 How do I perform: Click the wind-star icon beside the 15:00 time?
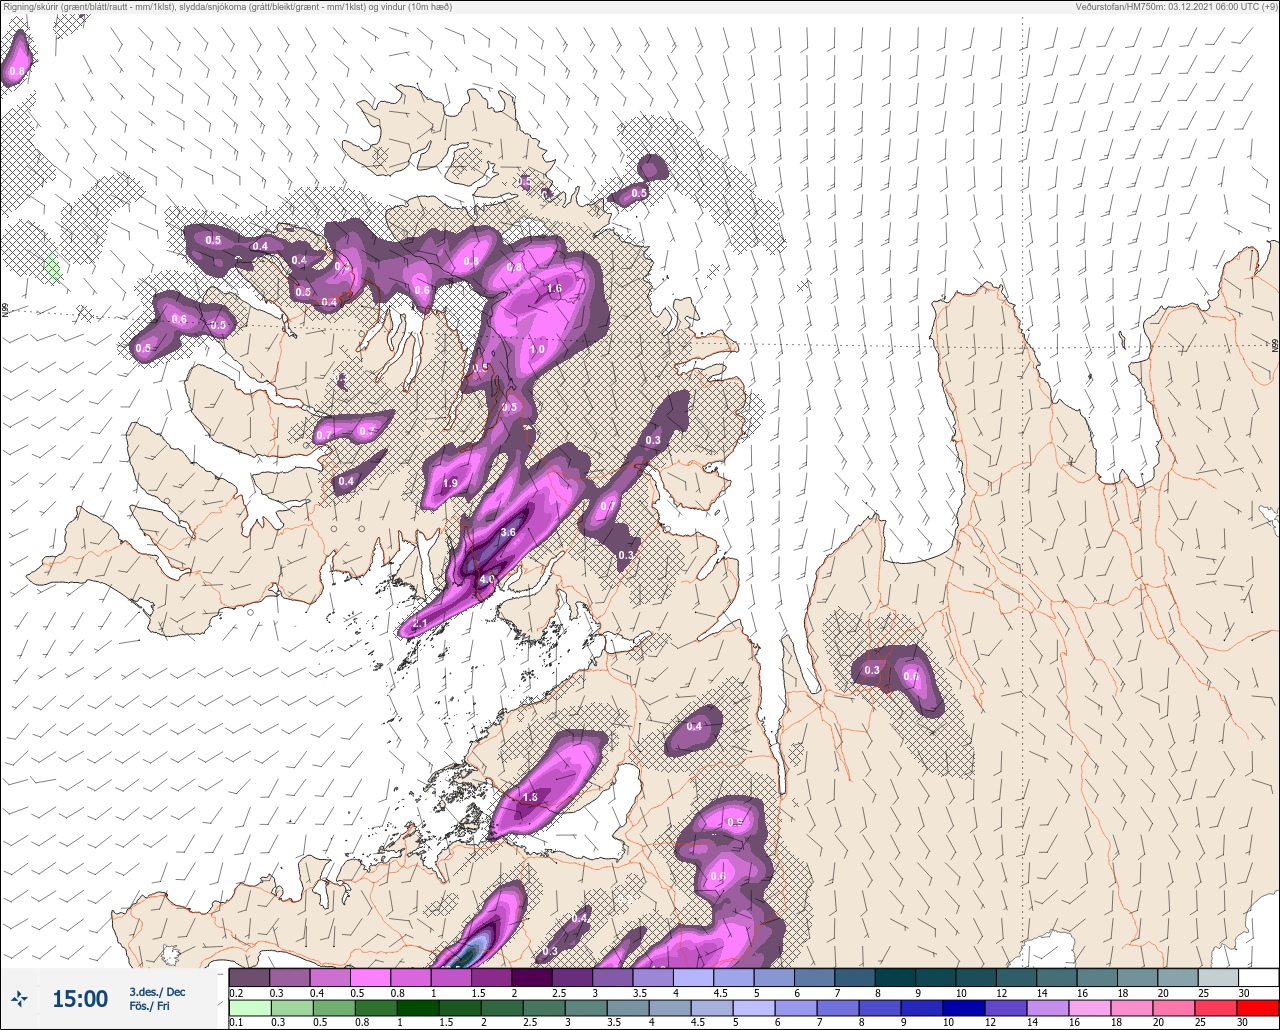(x=20, y=998)
